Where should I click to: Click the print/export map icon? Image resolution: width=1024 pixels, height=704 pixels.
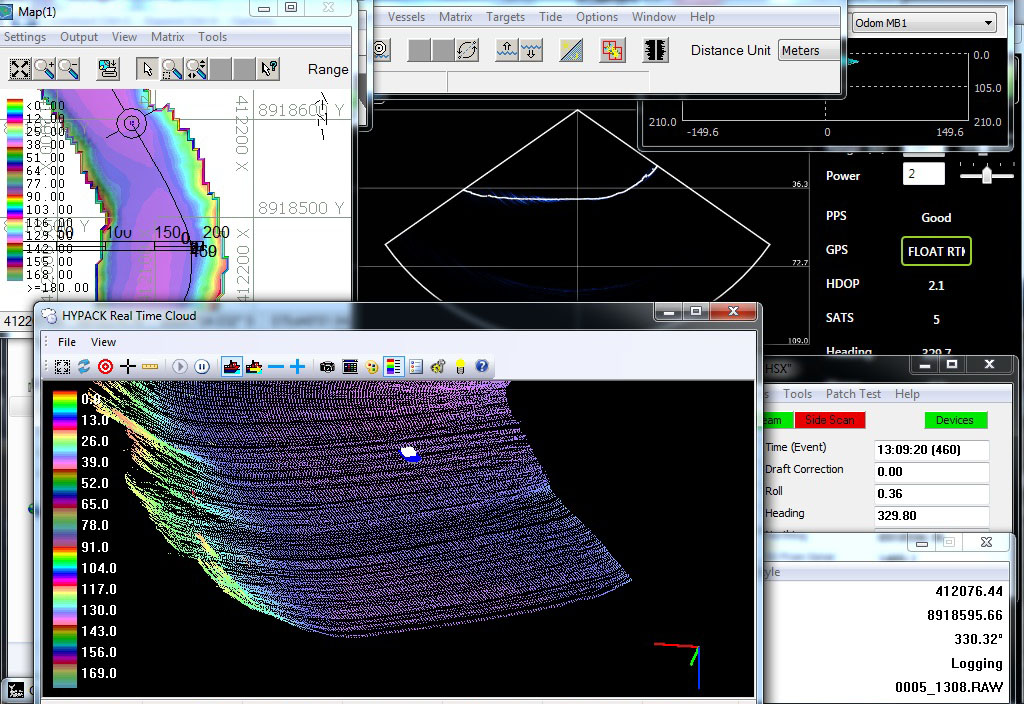[108, 69]
